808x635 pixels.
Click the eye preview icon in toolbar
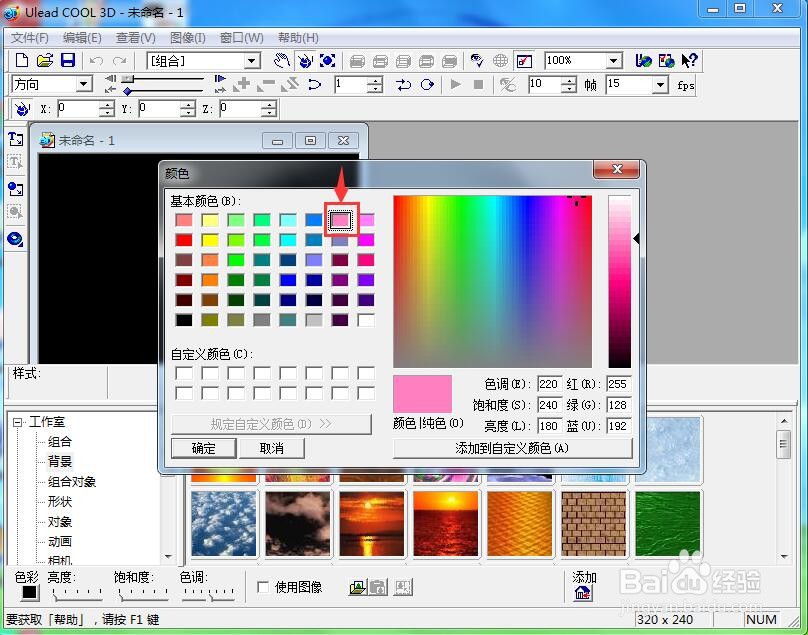(x=477, y=60)
